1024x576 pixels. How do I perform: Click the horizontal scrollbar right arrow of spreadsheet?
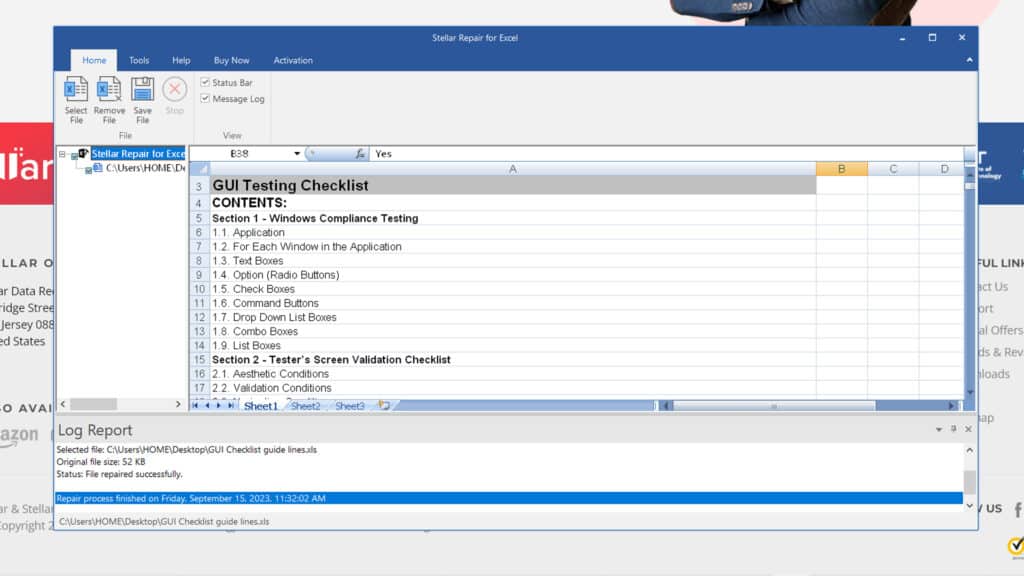[952, 406]
